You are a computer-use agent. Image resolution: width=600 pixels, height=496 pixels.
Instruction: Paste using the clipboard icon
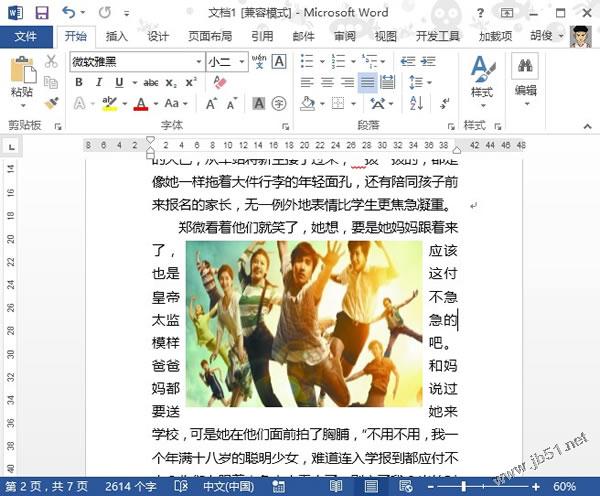22,69
